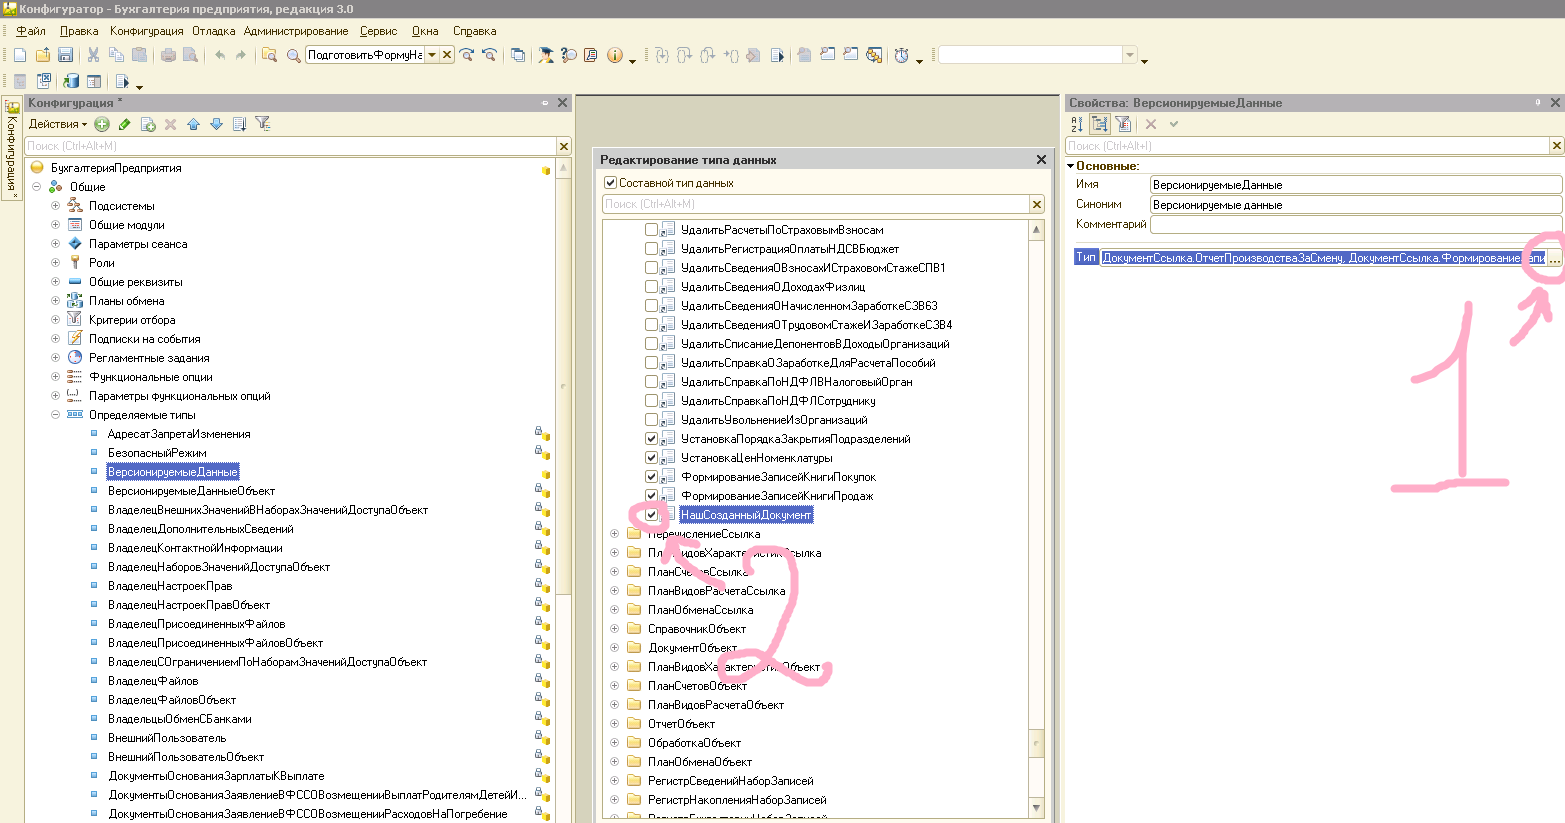Clear the toolbar search combo box
This screenshot has height=823, width=1565.
coord(447,55)
